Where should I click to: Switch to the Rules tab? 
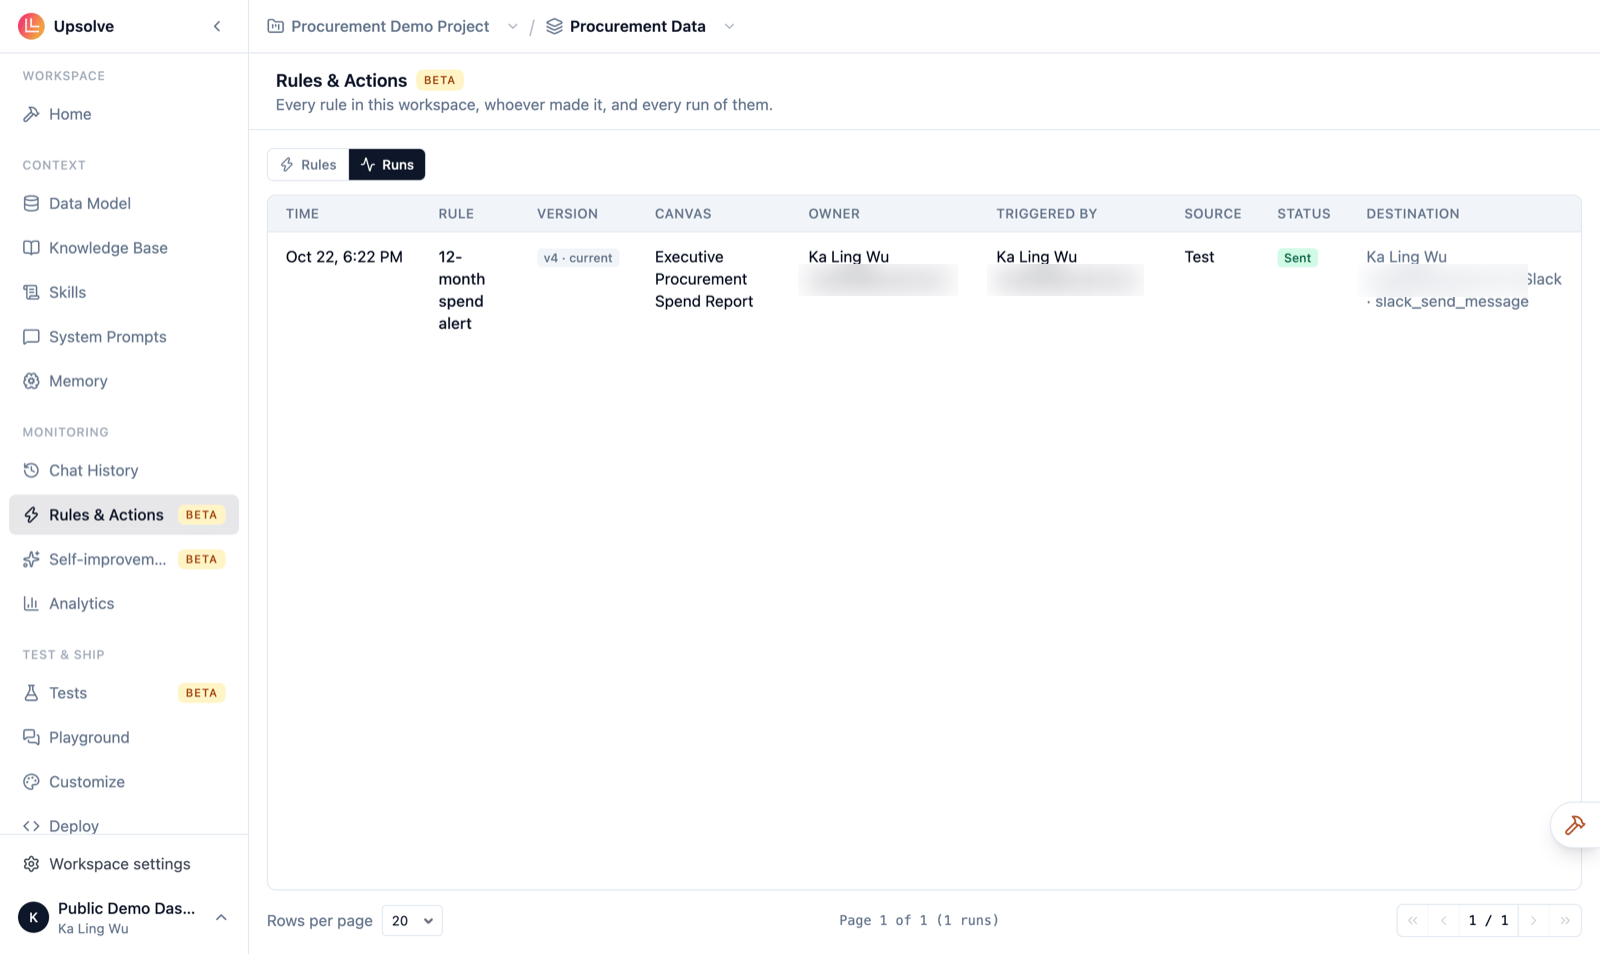308,165
